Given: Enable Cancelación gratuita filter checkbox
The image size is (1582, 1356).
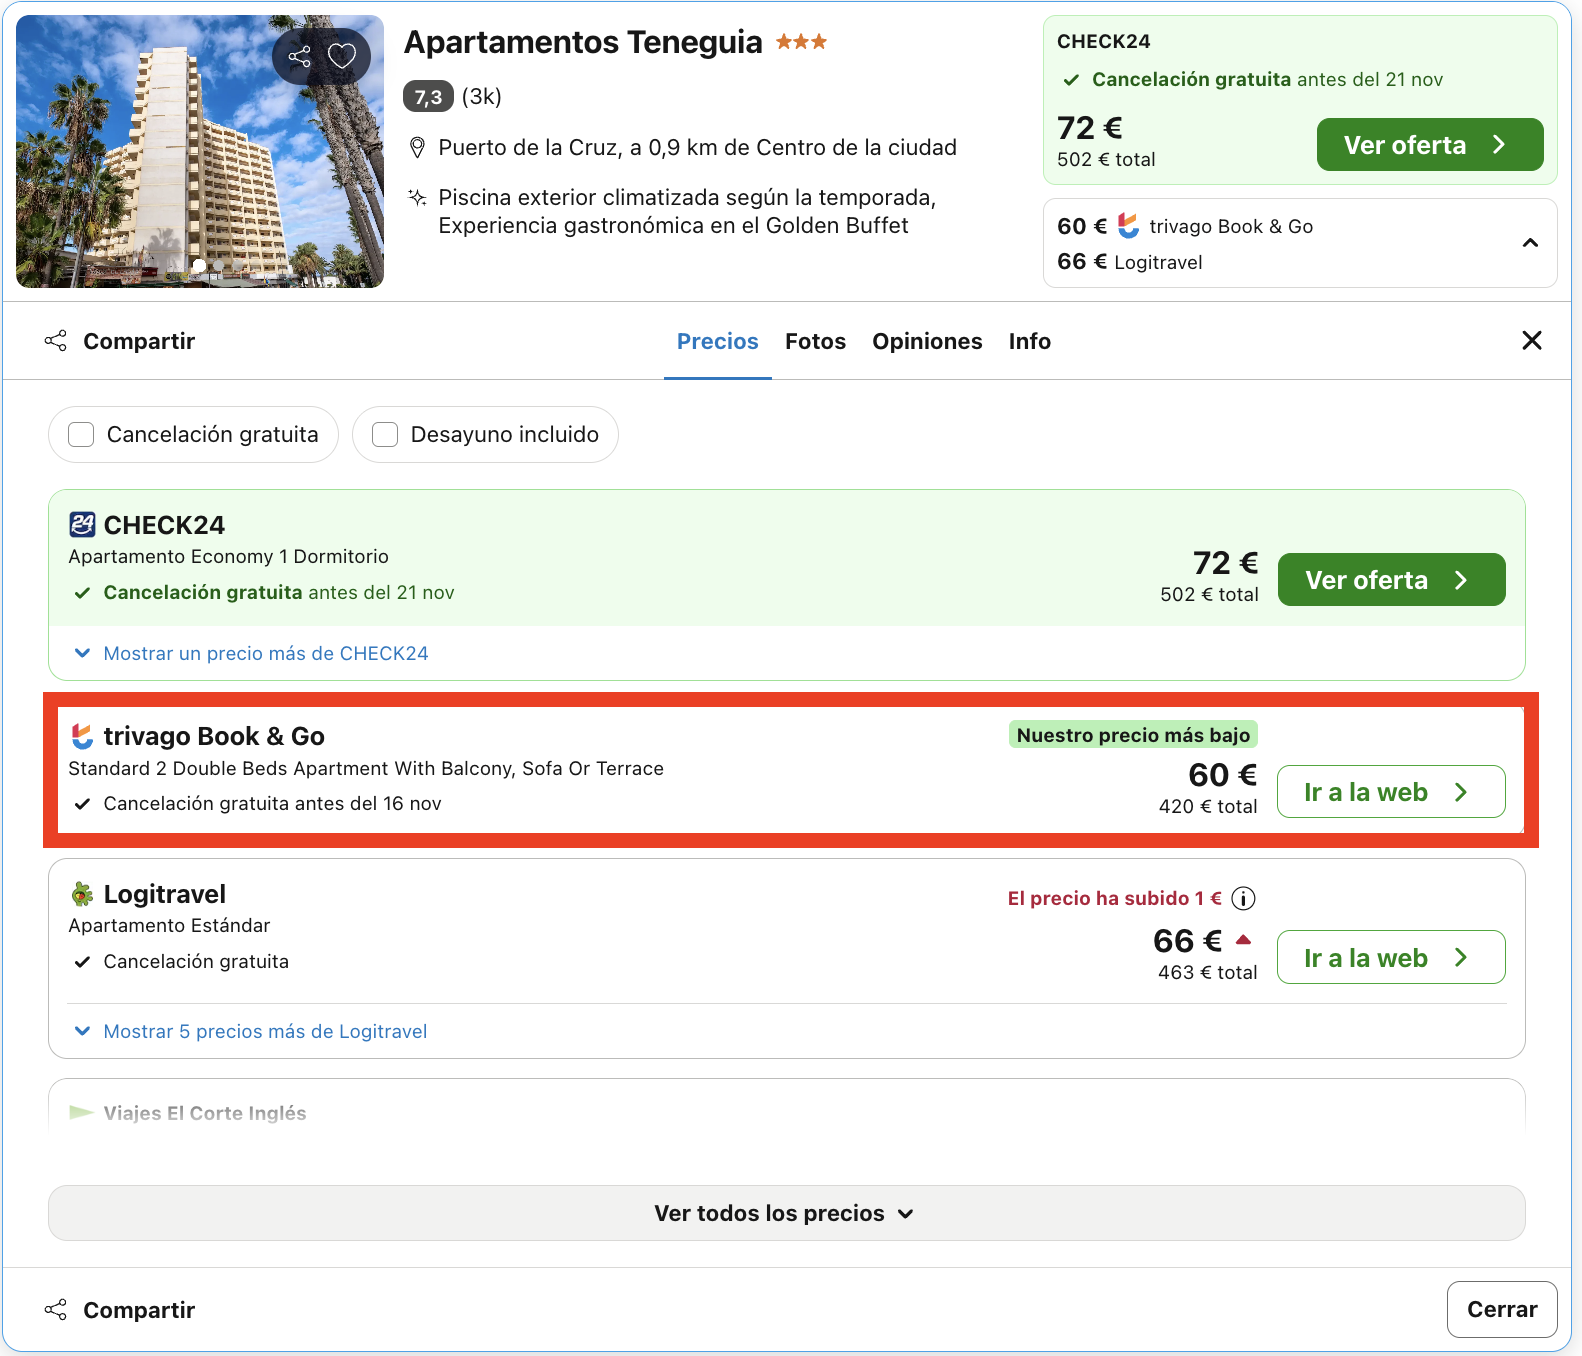Looking at the screenshot, I should tap(81, 434).
